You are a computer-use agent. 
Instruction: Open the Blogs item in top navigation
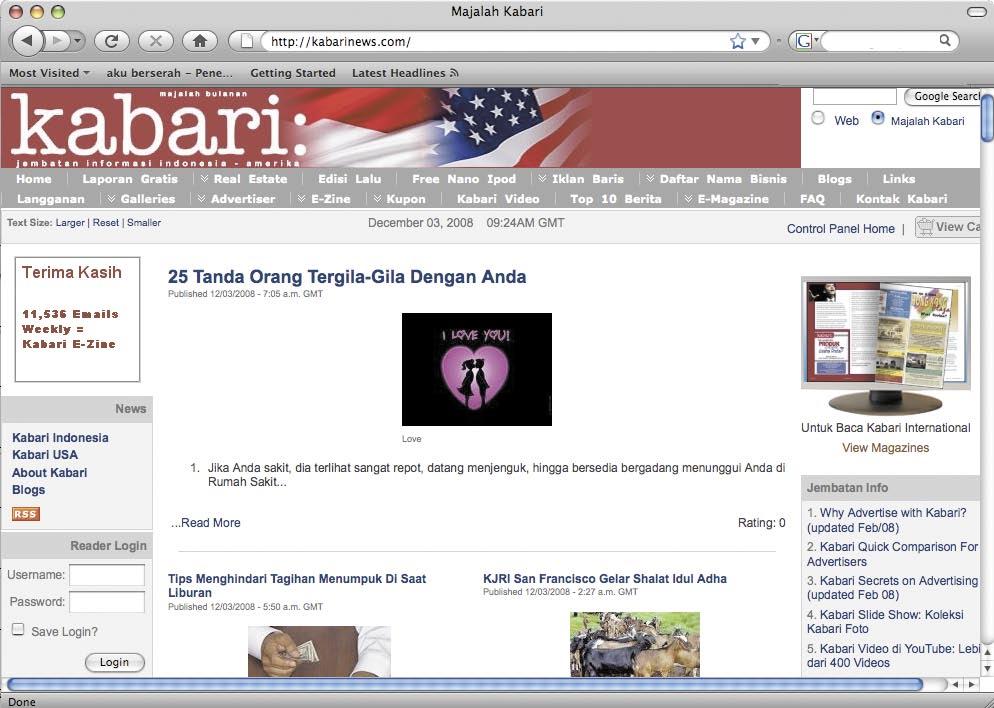click(834, 179)
